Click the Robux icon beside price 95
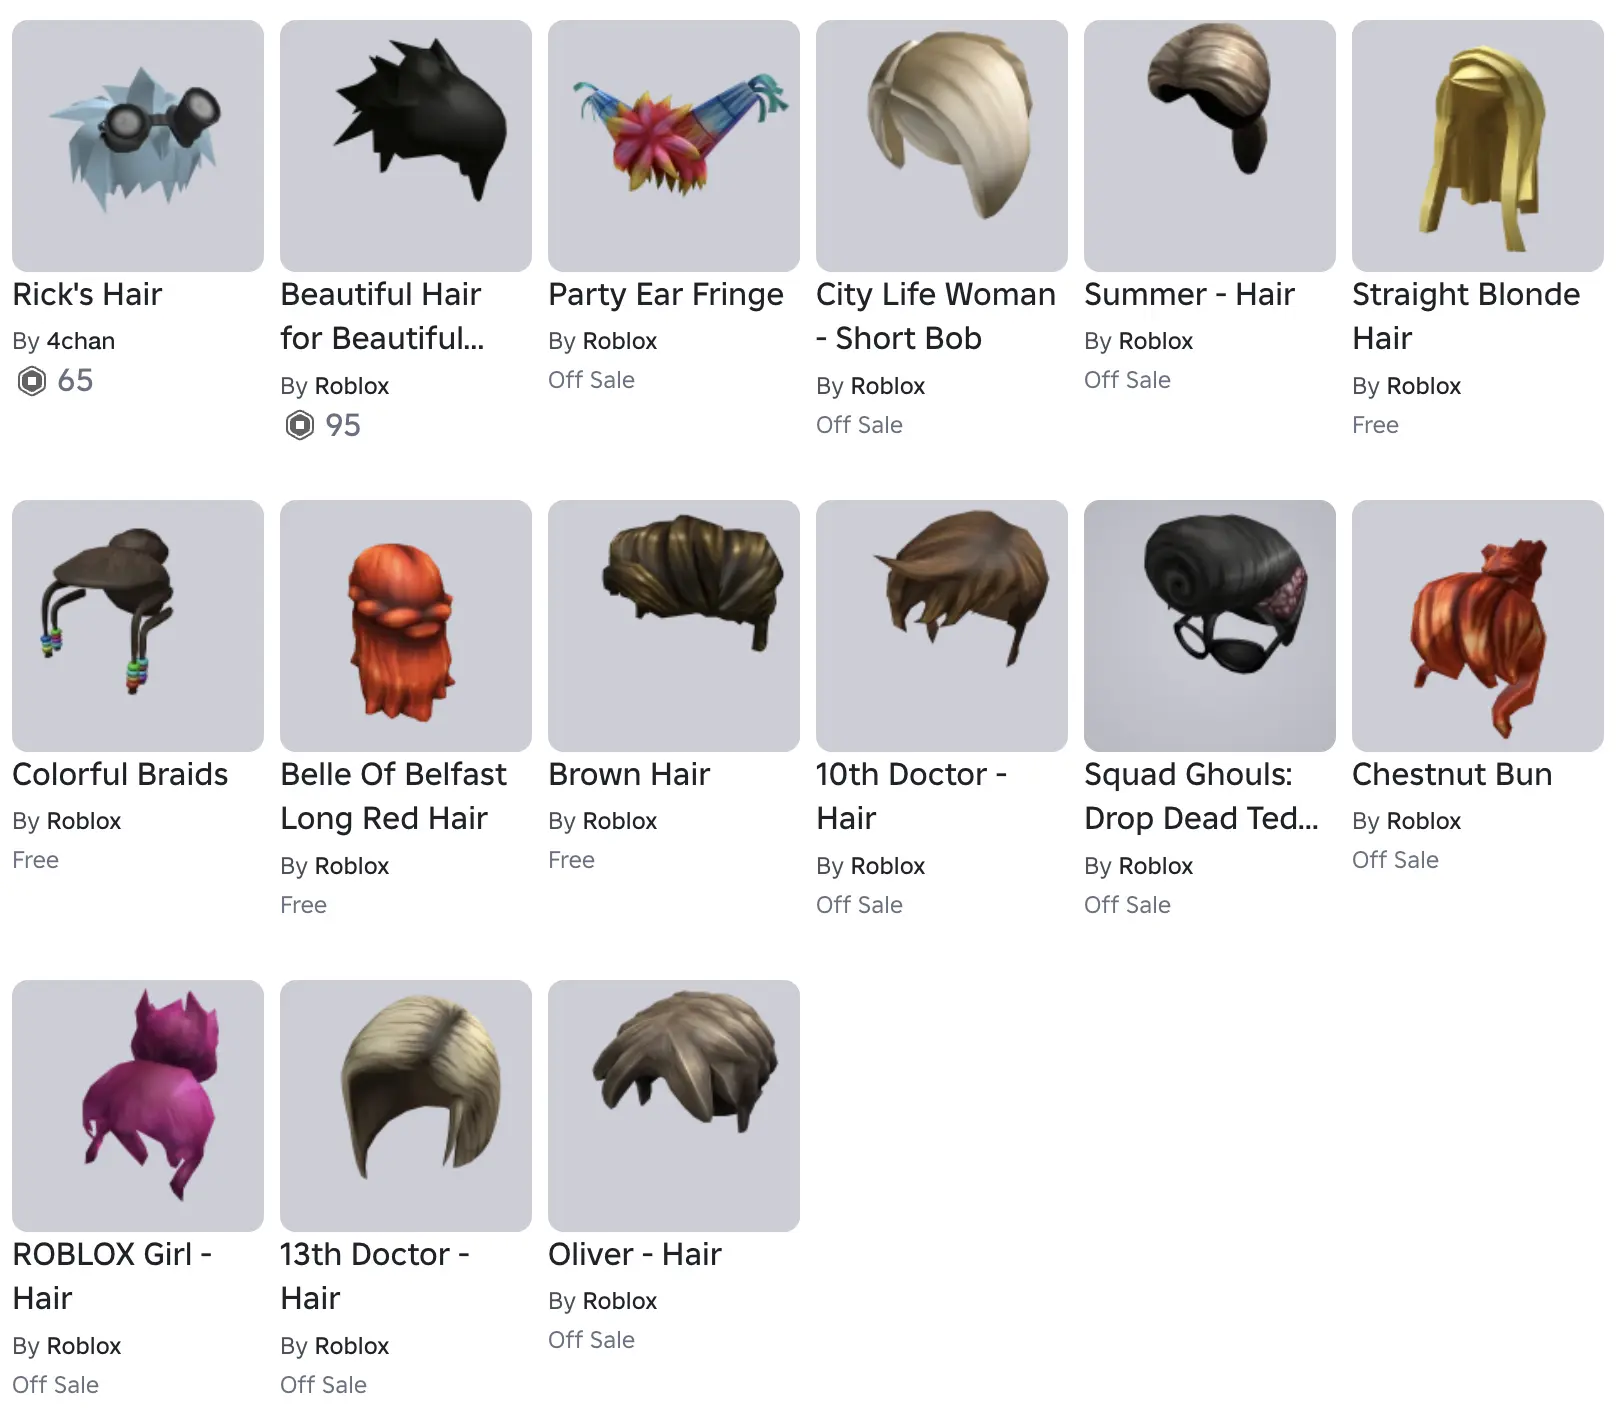Viewport: 1624px width, 1410px height. click(x=300, y=426)
